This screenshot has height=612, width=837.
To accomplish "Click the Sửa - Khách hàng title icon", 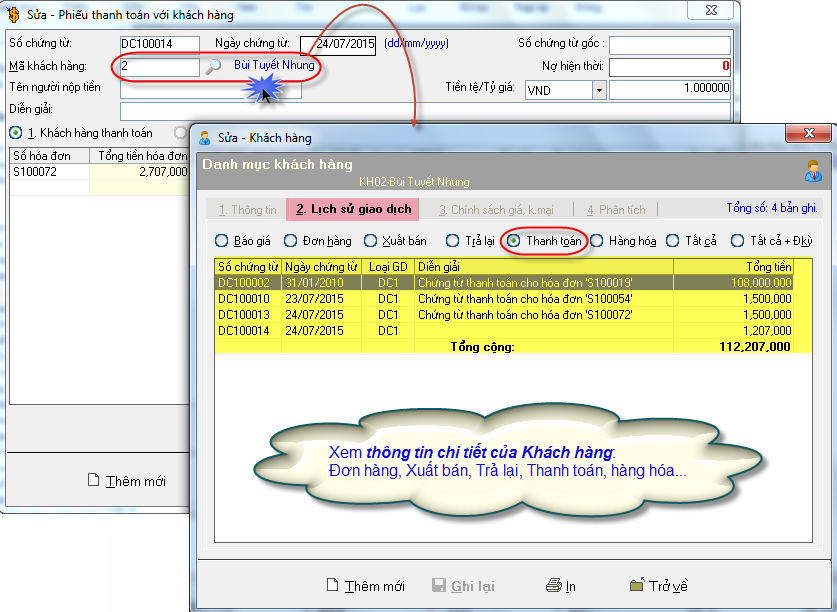I will coord(205,138).
